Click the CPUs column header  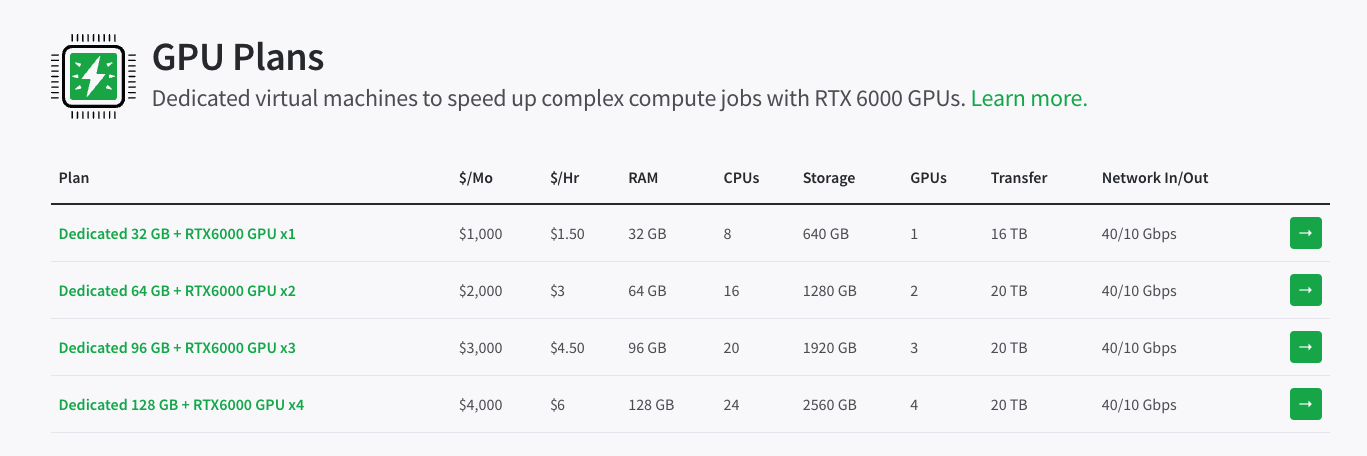coord(741,178)
